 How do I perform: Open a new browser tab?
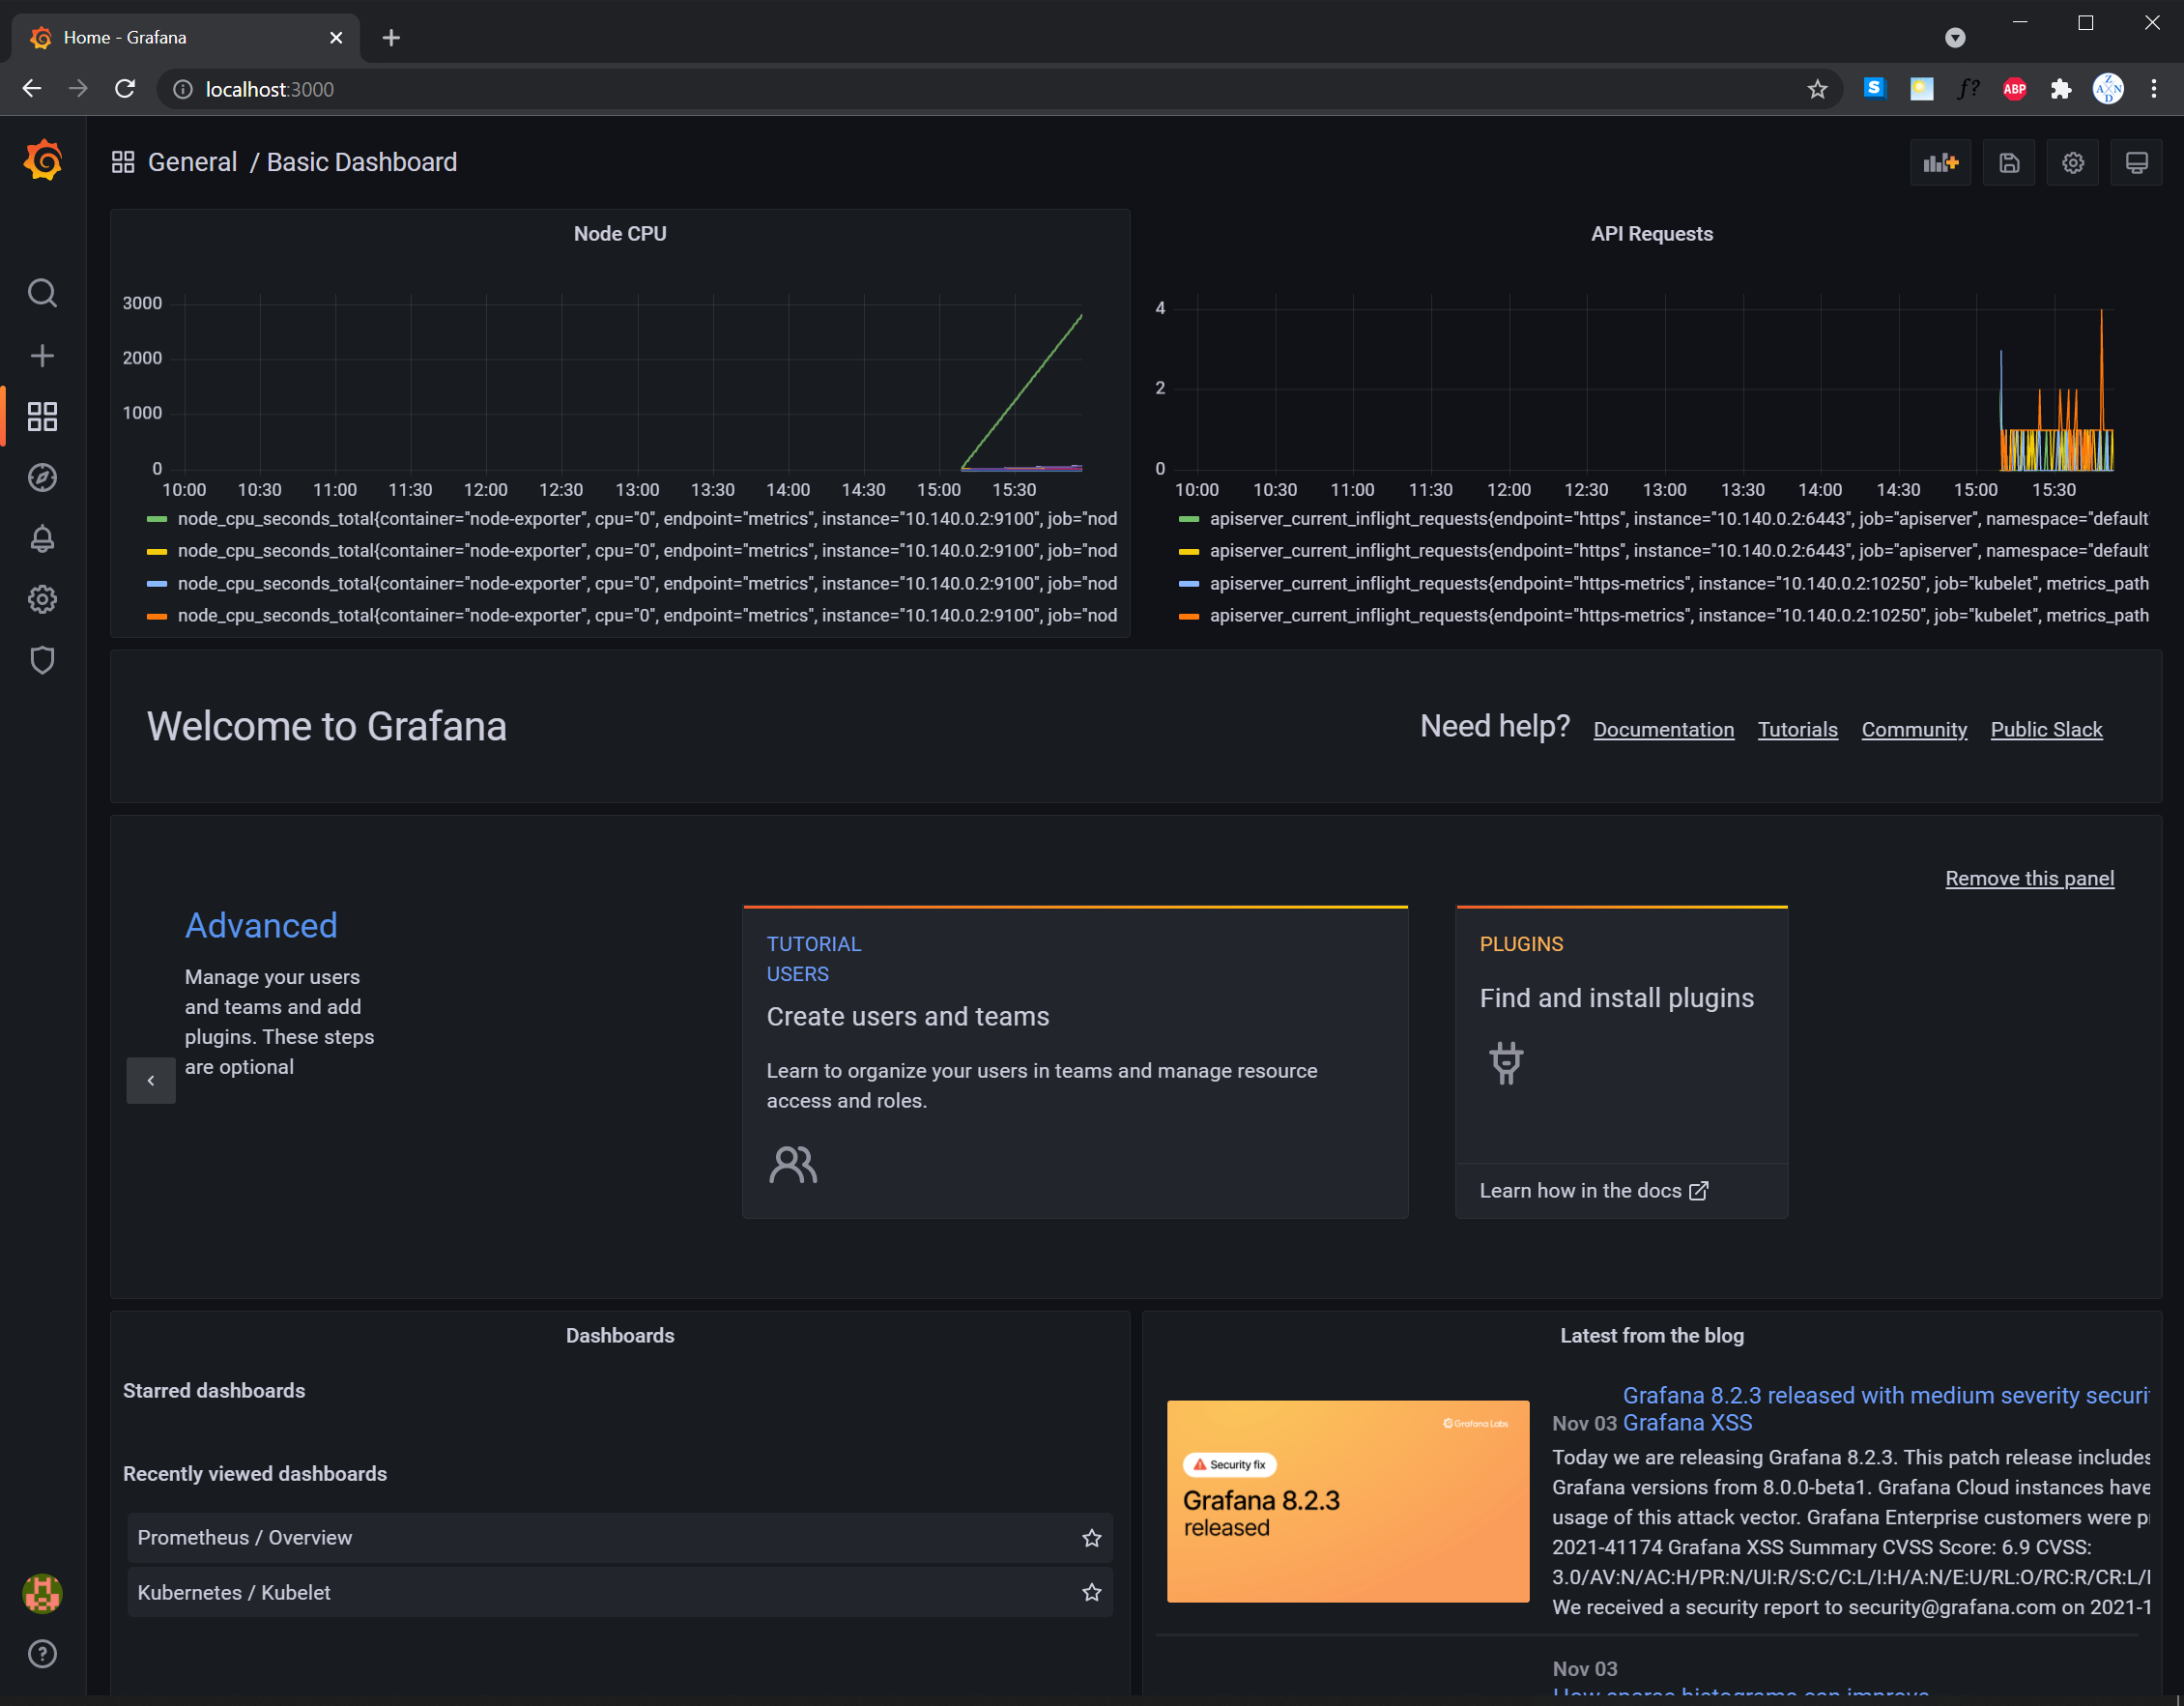391,38
